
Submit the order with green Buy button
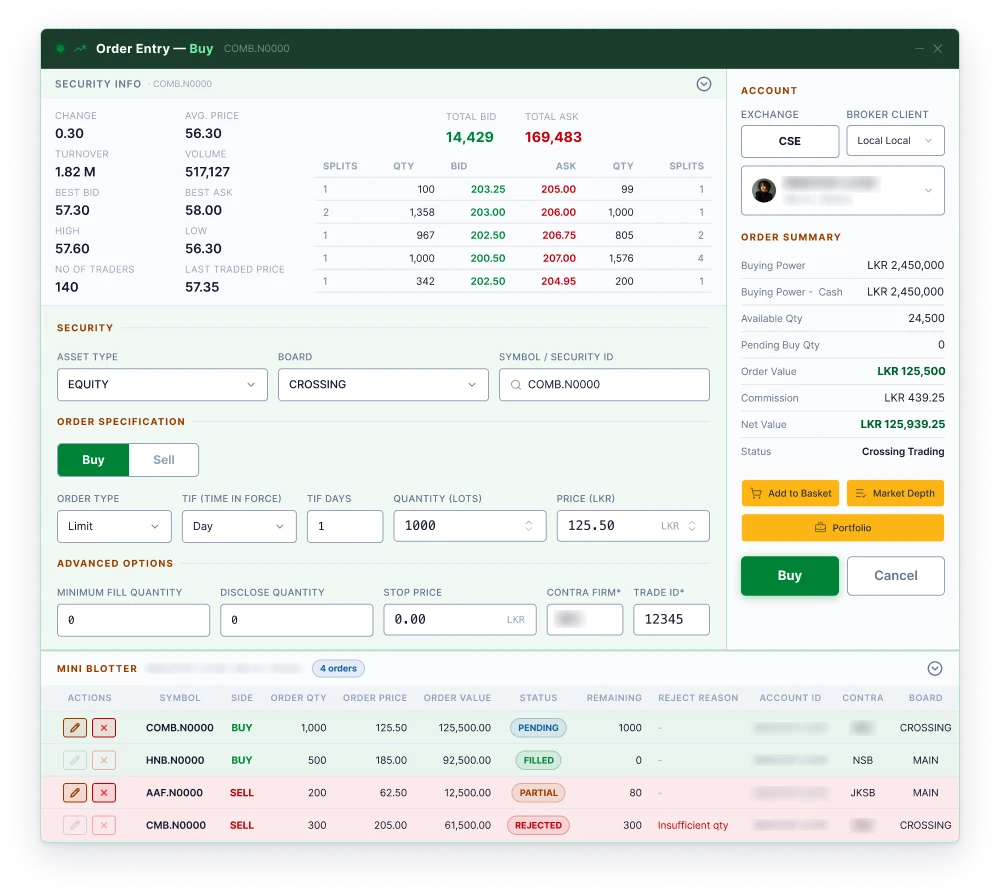[790, 575]
